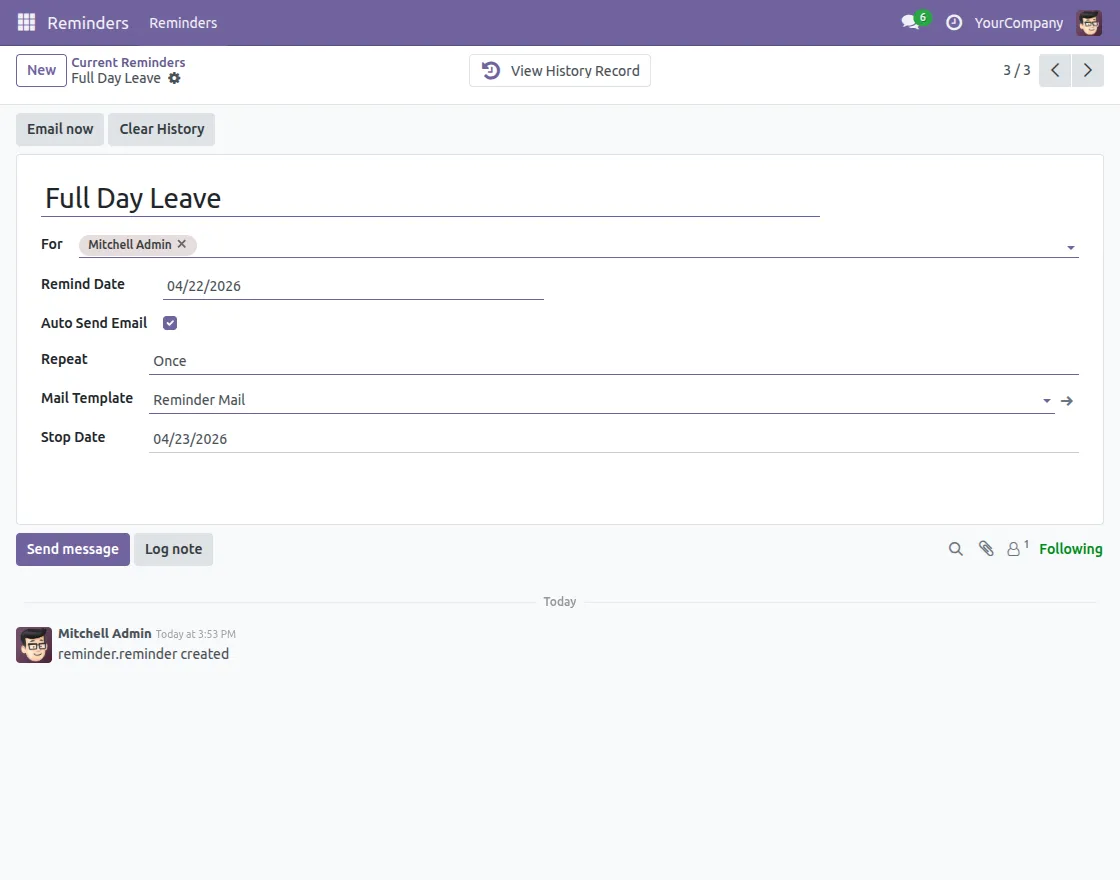Go to previous record with left chevron

point(1055,70)
